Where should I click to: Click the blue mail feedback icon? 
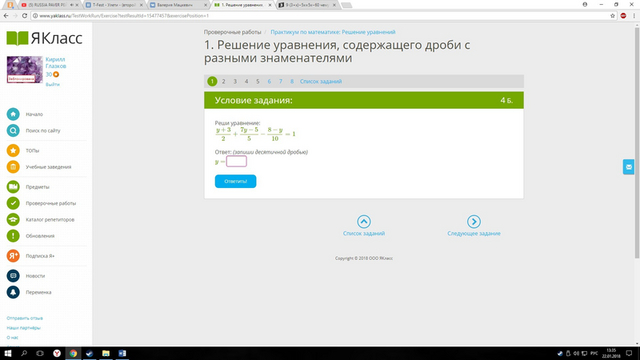click(629, 167)
